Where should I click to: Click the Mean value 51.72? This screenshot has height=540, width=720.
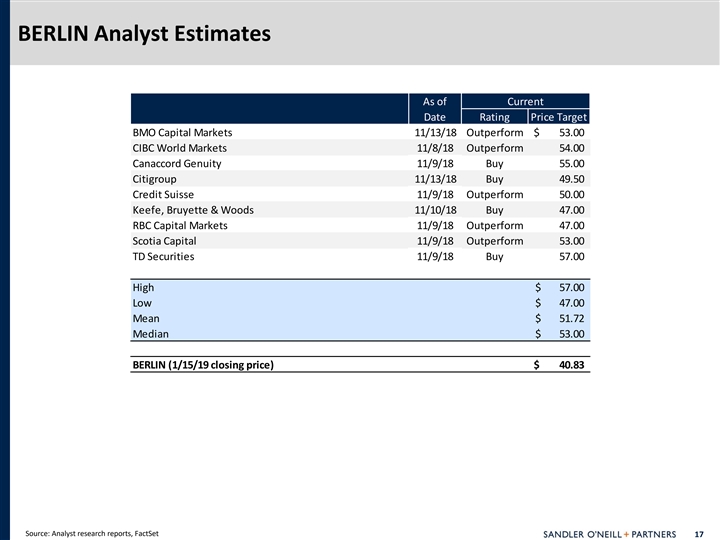pos(571,318)
